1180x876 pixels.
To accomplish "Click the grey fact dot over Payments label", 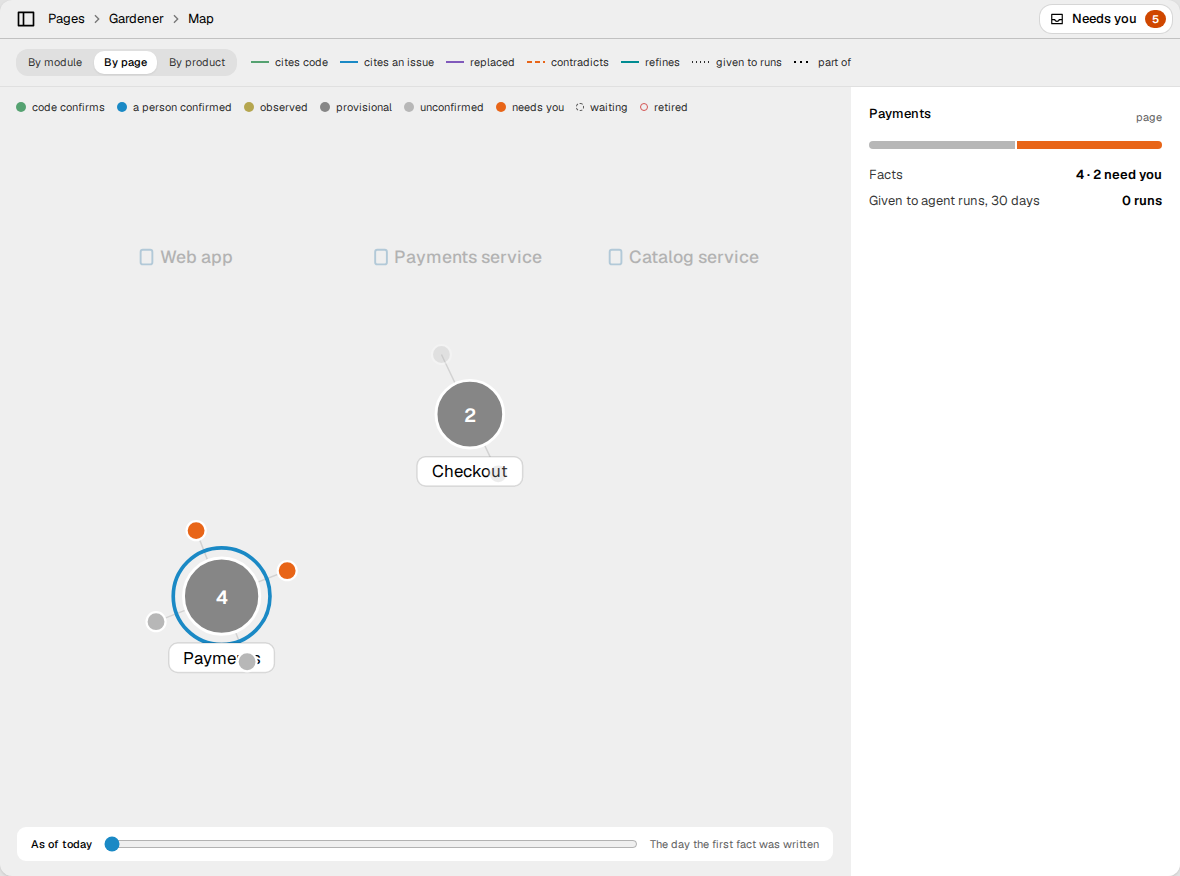I will (x=247, y=662).
